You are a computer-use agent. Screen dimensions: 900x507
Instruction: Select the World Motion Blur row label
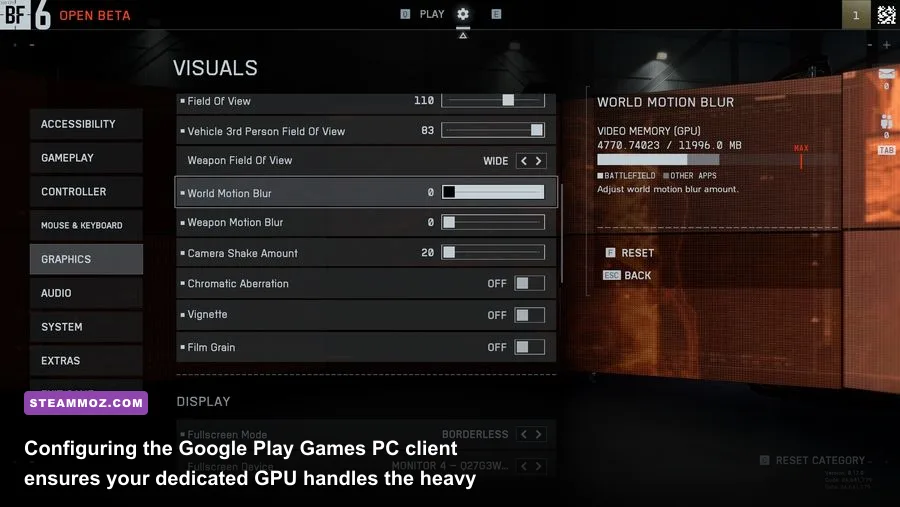[229, 193]
